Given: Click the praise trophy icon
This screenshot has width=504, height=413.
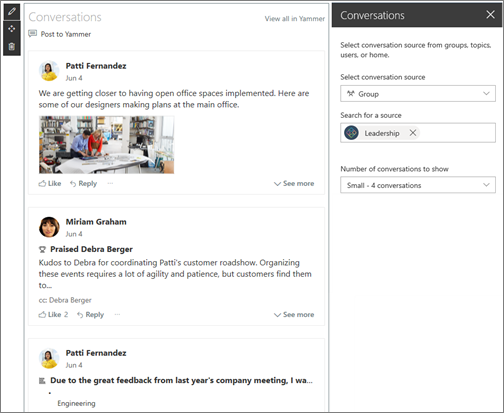Looking at the screenshot, I should (x=42, y=249).
